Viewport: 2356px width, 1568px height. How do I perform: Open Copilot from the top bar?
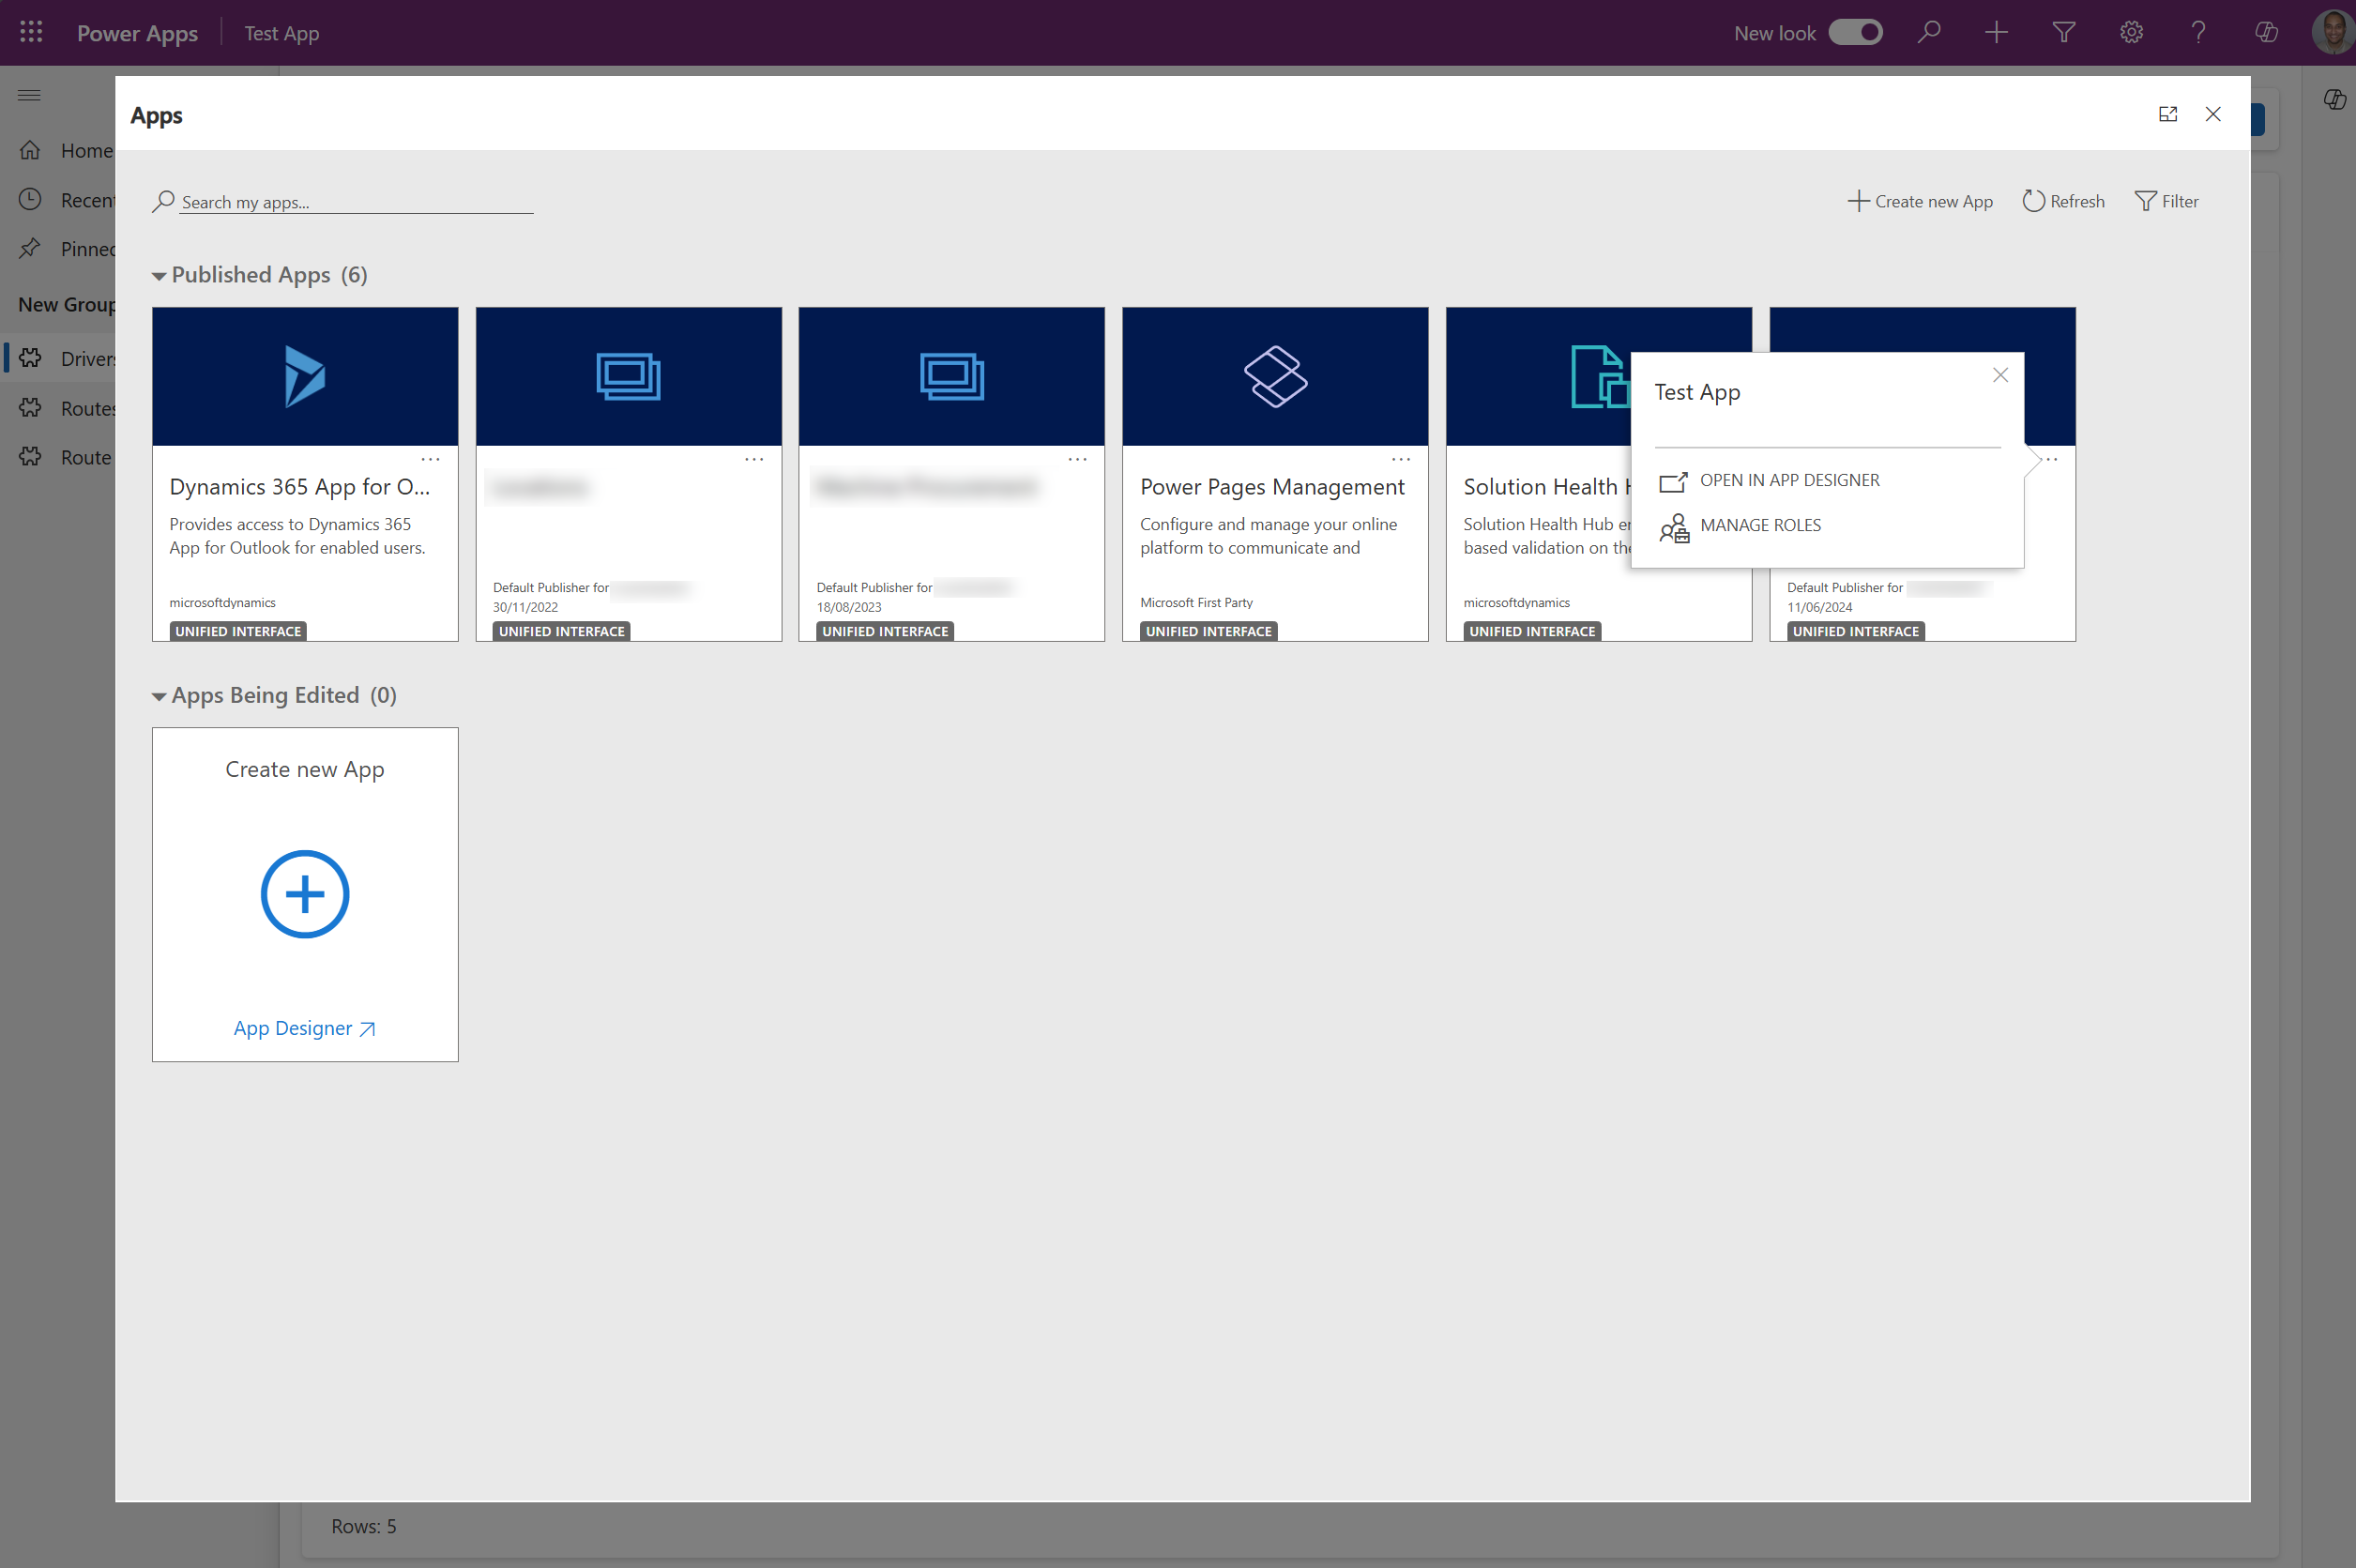click(x=2265, y=32)
